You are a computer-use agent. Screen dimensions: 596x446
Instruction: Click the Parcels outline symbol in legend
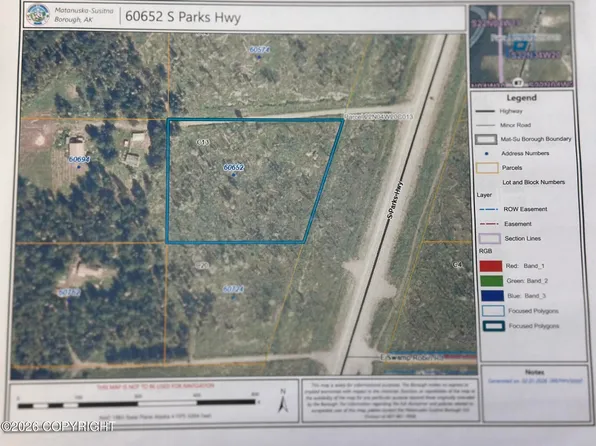[x=487, y=168]
